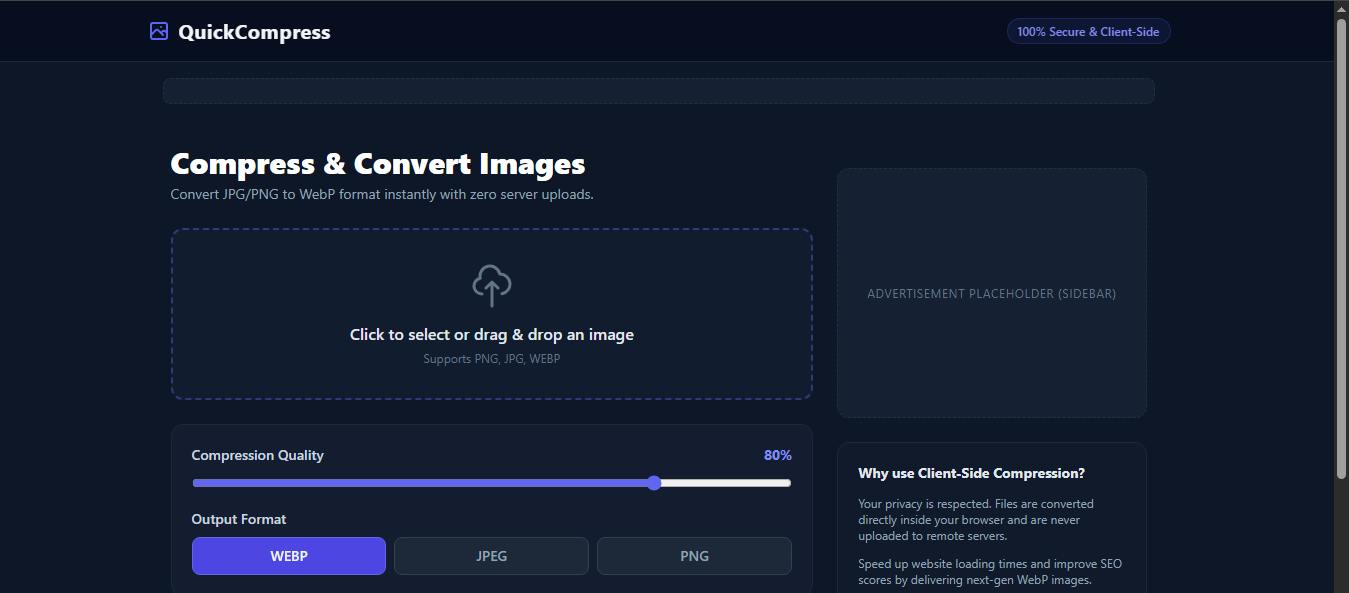Click the QuickCompress site title
Image resolution: width=1349 pixels, height=593 pixels.
click(x=254, y=32)
